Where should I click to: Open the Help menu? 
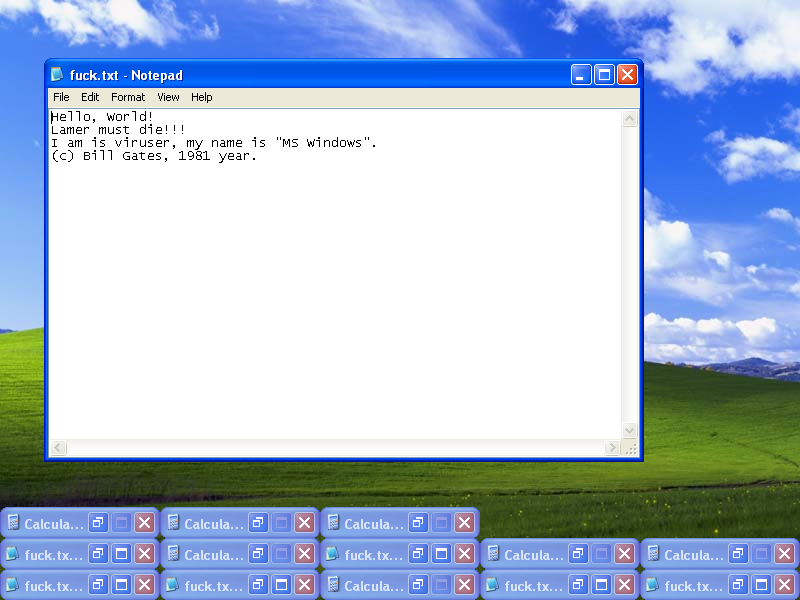coord(202,97)
